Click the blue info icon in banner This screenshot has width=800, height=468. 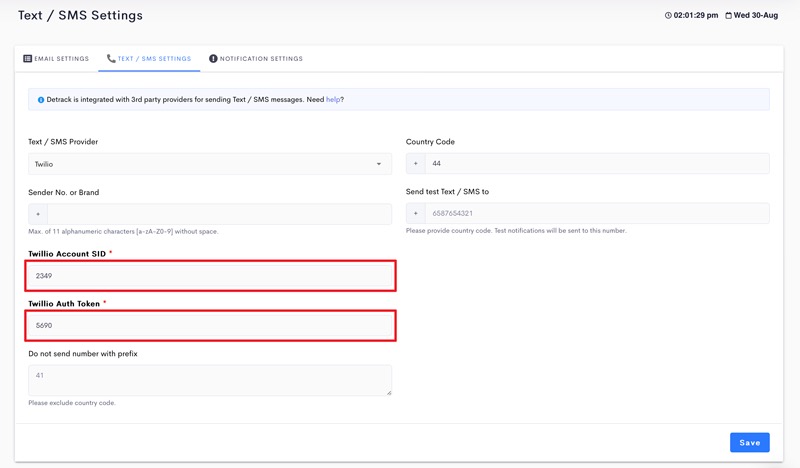(x=41, y=100)
